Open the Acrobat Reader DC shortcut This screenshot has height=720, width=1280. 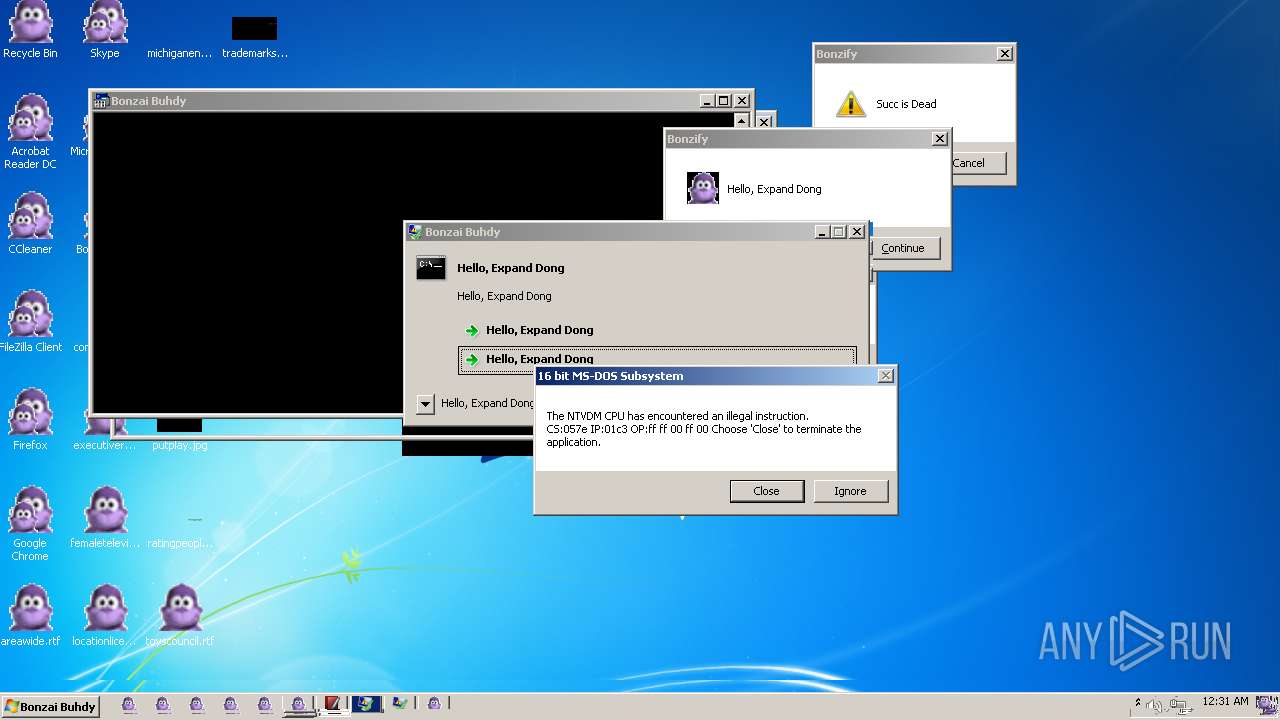coord(30,131)
